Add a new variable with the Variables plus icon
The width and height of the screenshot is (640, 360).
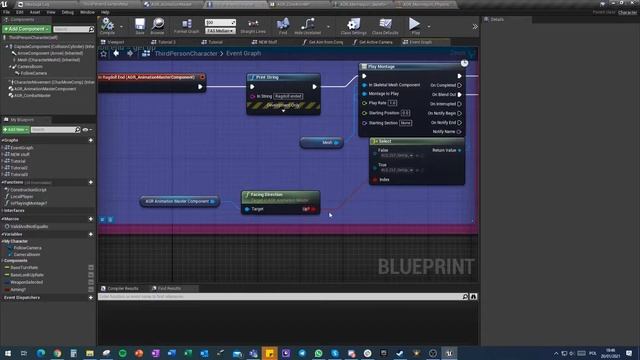91,234
